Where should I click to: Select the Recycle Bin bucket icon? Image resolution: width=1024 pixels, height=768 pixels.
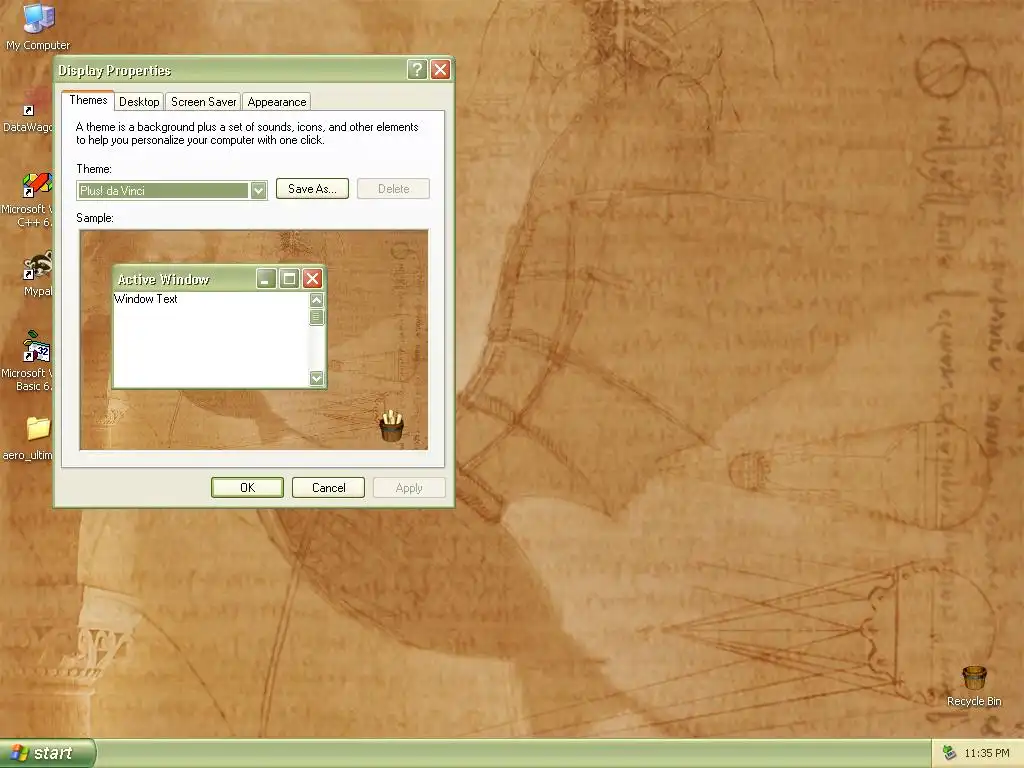pyautogui.click(x=974, y=677)
